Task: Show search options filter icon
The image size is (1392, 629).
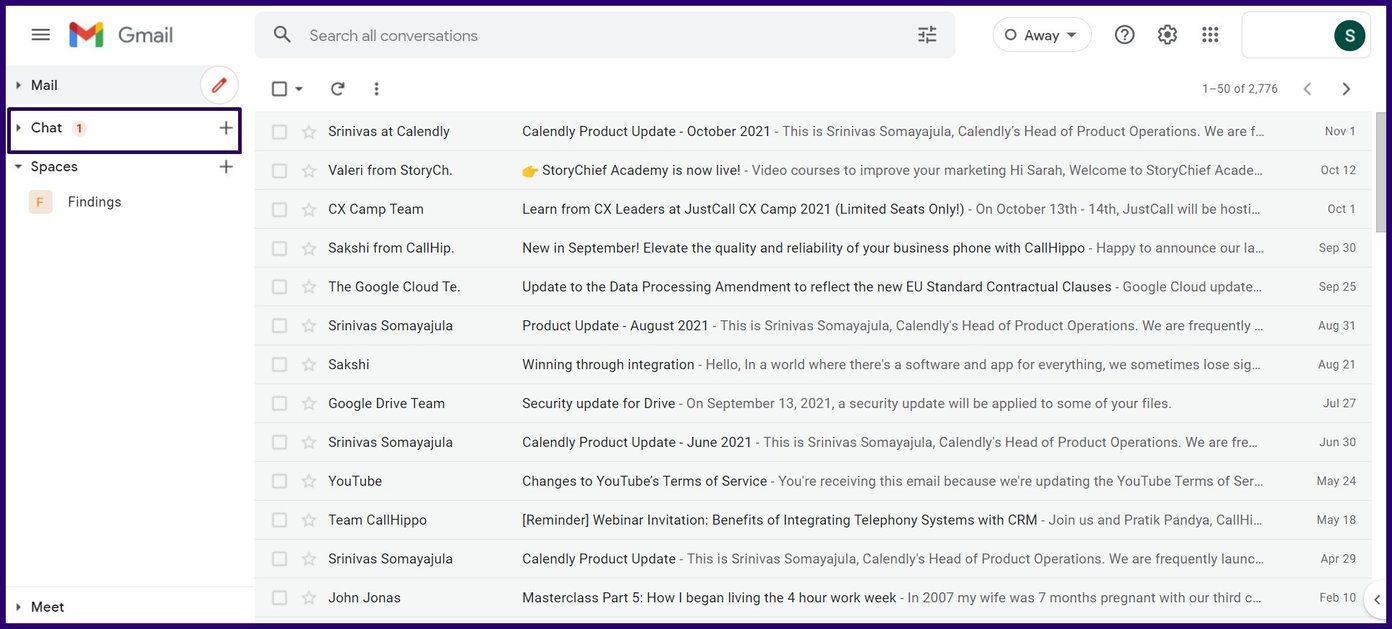Action: tap(927, 35)
